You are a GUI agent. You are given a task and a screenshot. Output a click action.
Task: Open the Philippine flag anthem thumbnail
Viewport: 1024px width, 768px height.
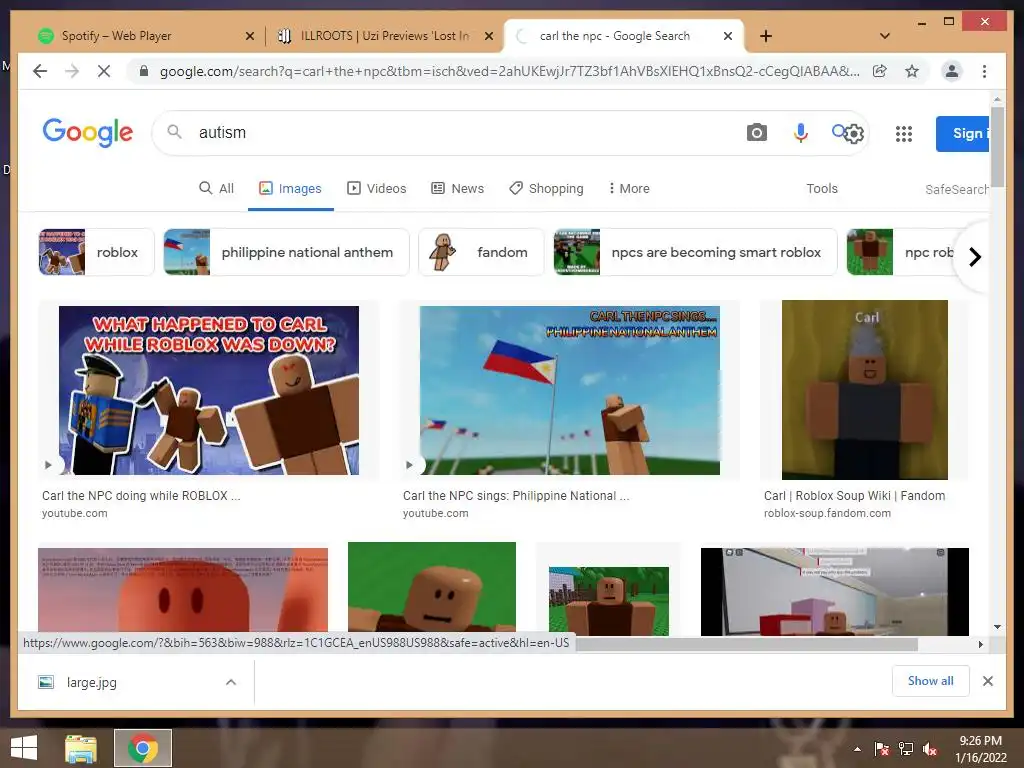coord(569,391)
